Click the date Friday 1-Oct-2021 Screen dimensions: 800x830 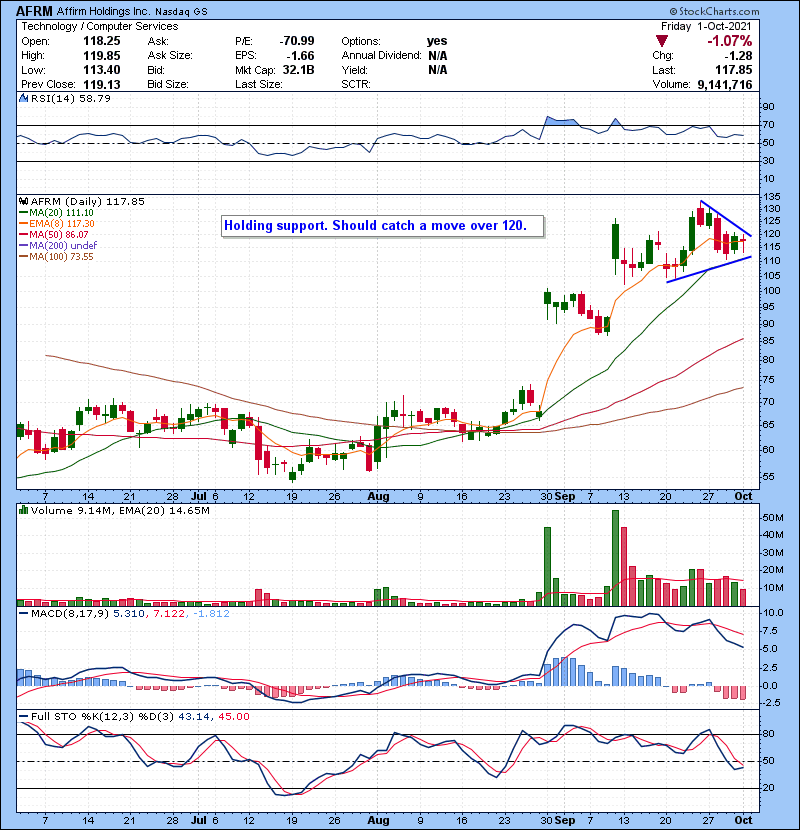(706, 26)
